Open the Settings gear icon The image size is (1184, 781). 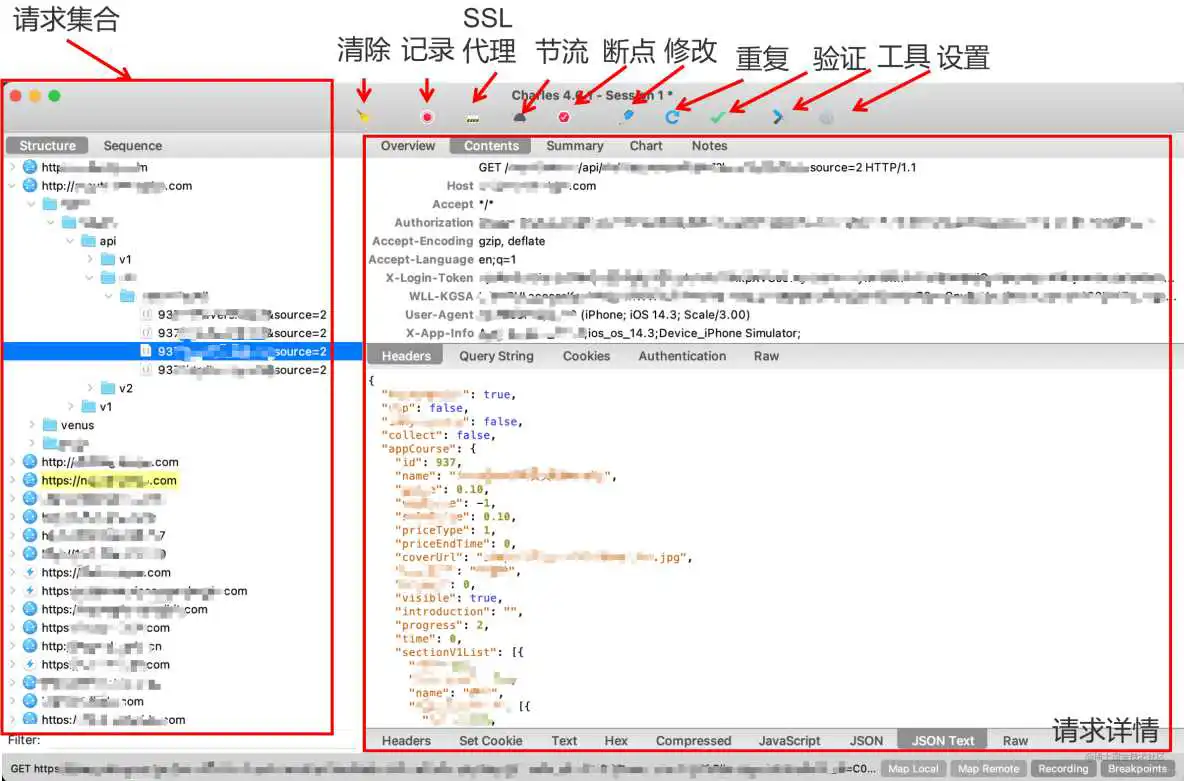pyautogui.click(x=826, y=117)
